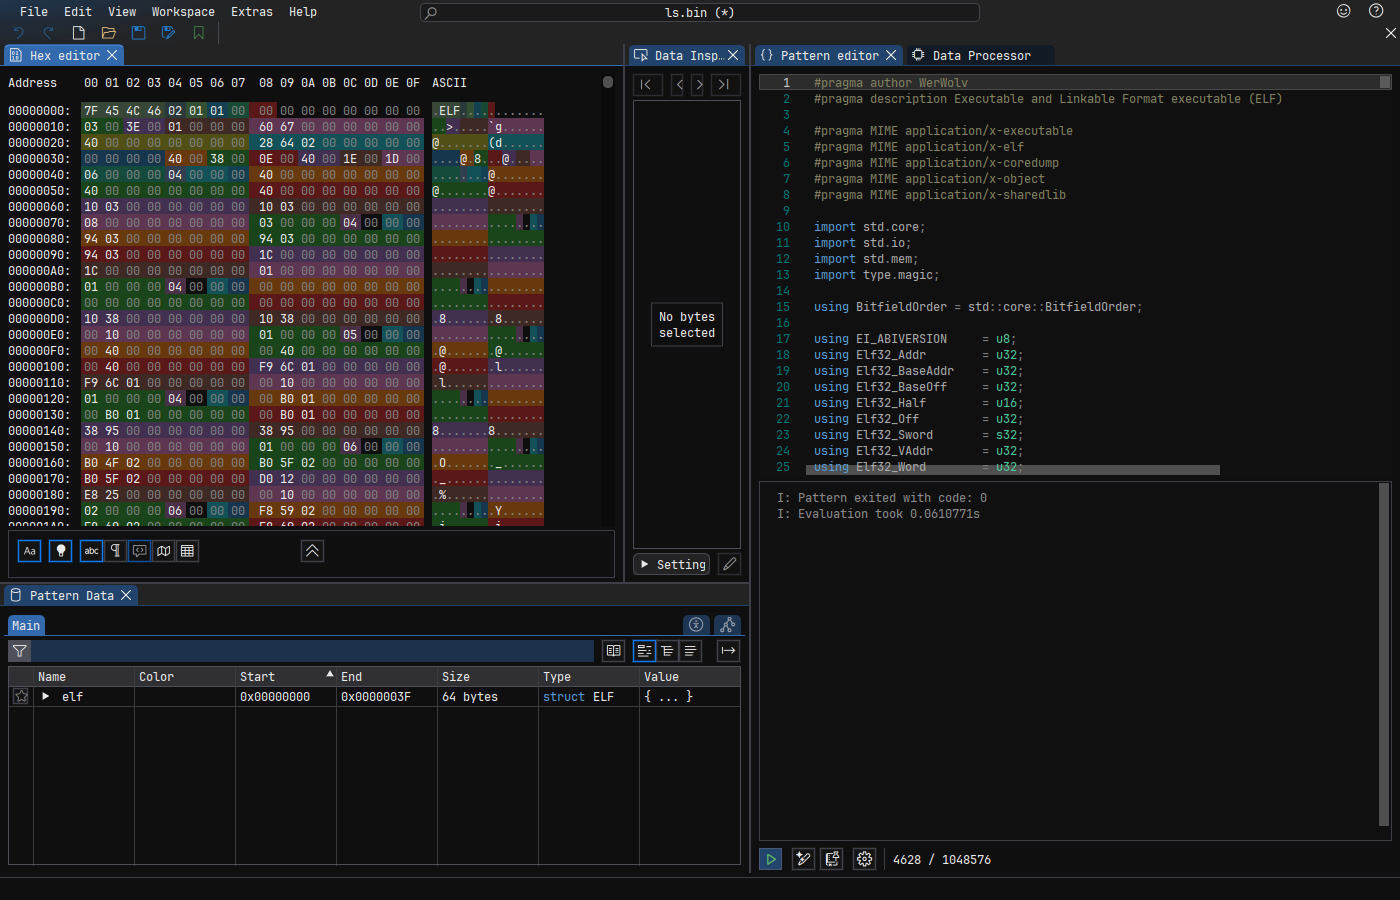The image size is (1400, 900).
Task: Collapse the hex editor footer with double chevron
Action: click(x=312, y=551)
